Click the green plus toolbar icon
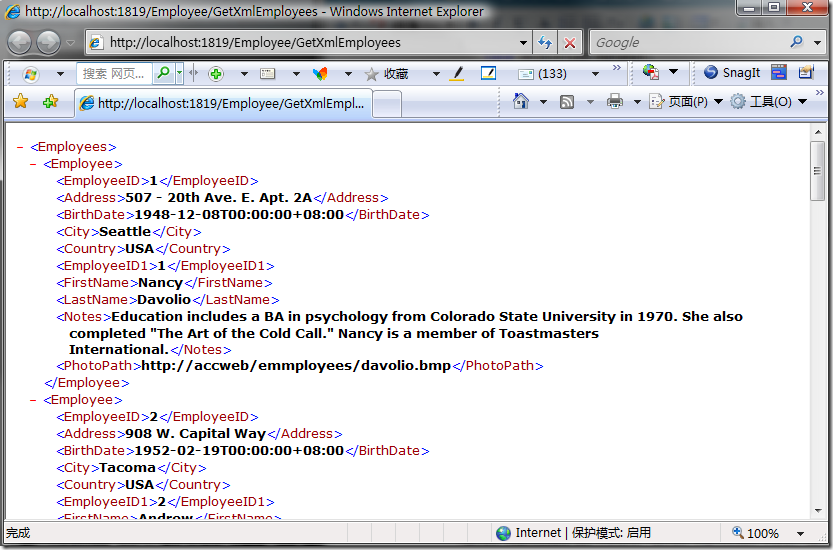This screenshot has height=550, width=833. pyautogui.click(x=216, y=74)
